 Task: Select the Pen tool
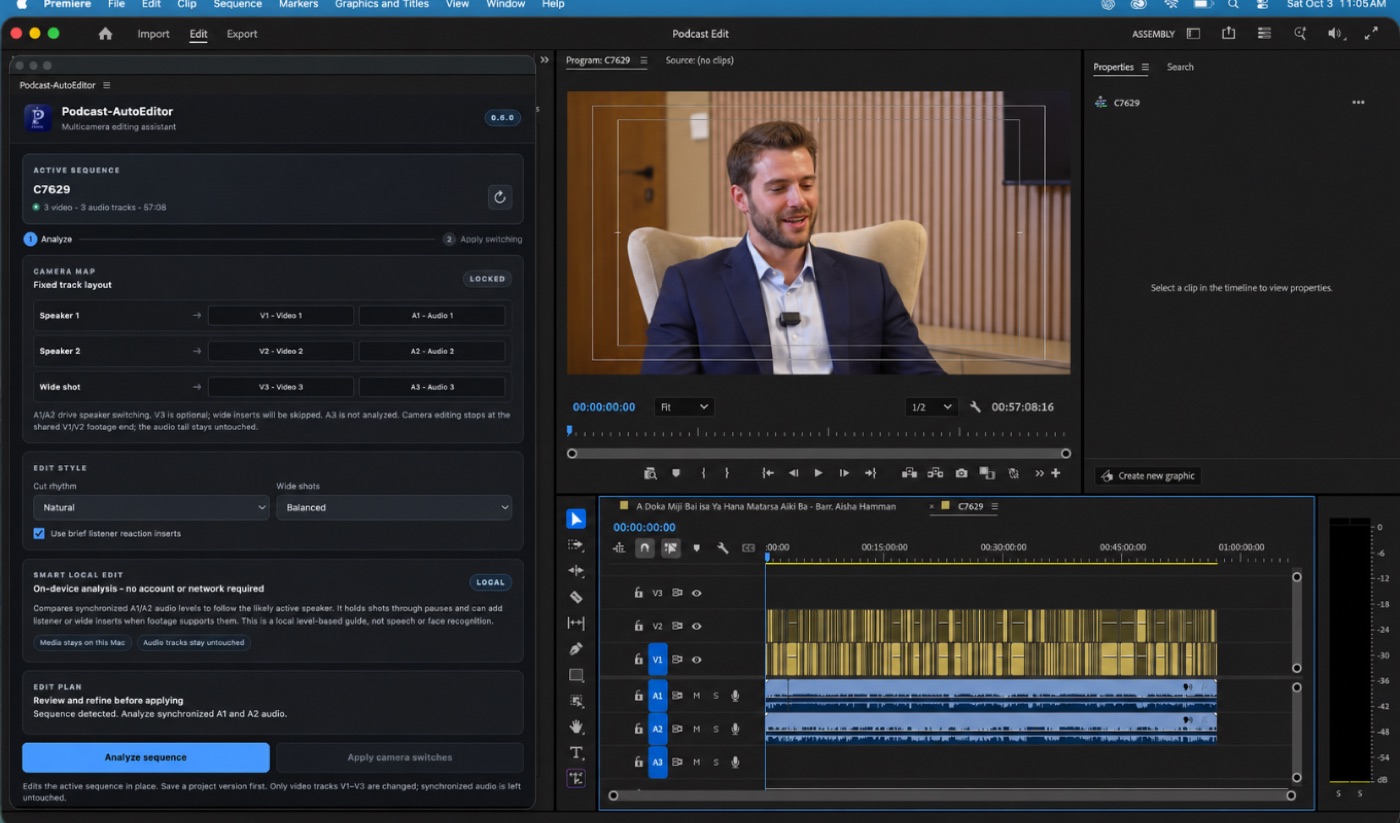point(576,649)
